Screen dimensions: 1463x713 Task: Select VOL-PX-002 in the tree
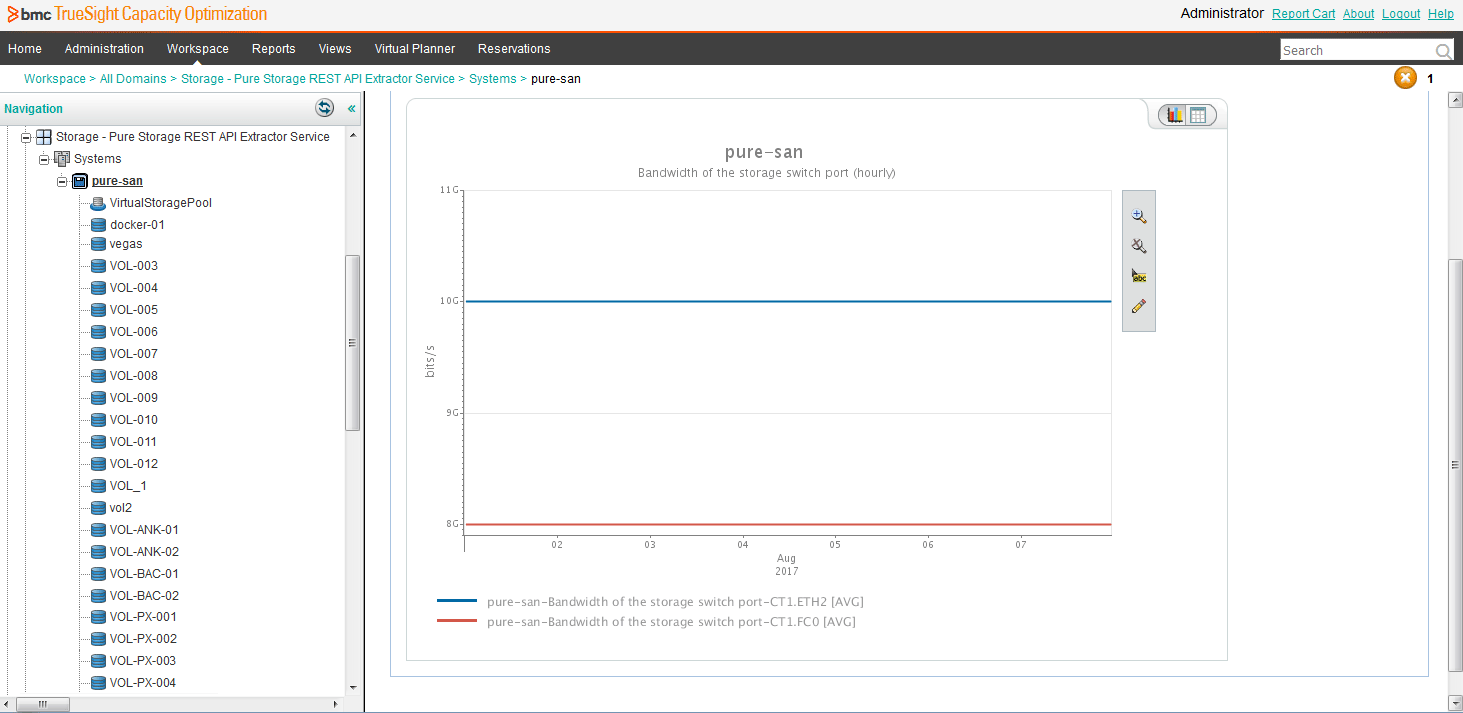pos(143,639)
